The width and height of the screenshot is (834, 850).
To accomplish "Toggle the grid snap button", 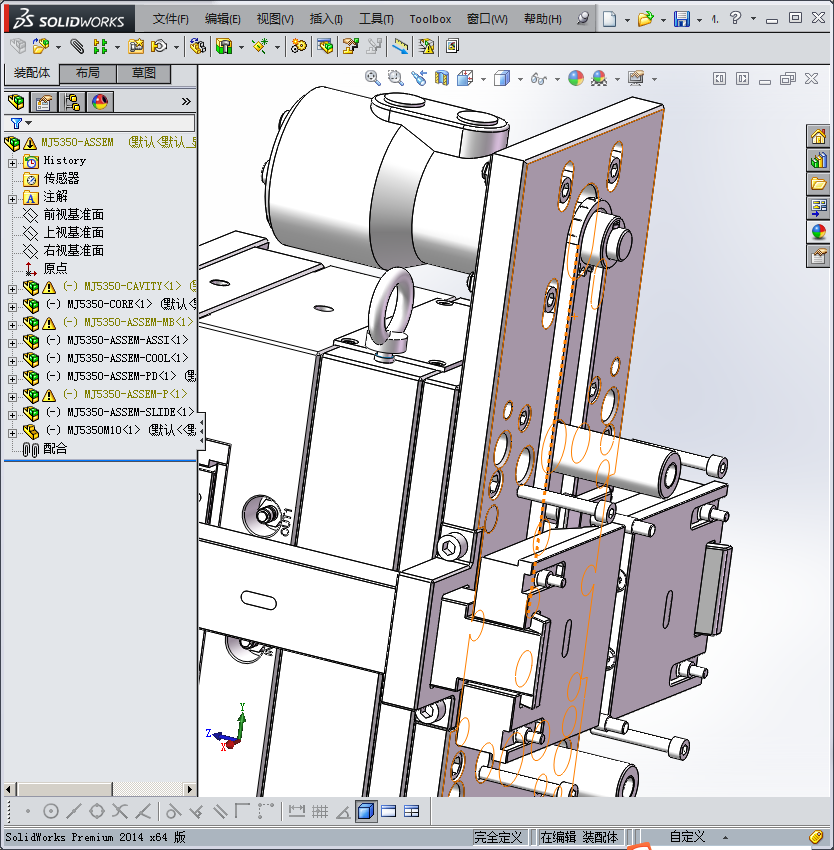I will point(320,812).
